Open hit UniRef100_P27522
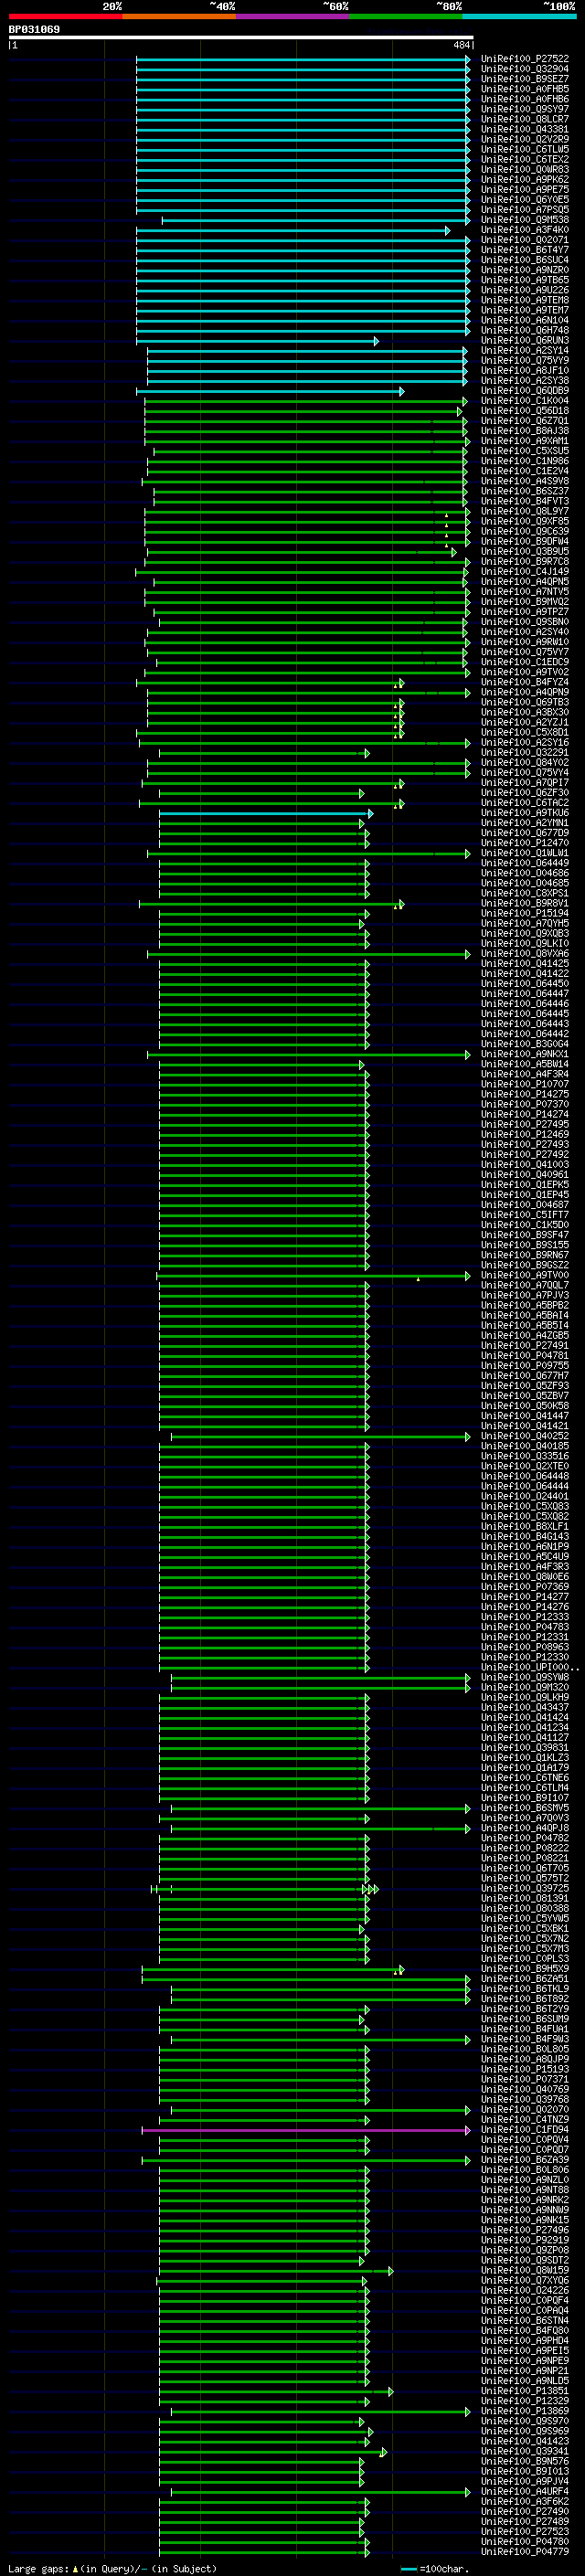585x2576 pixels. [524, 59]
